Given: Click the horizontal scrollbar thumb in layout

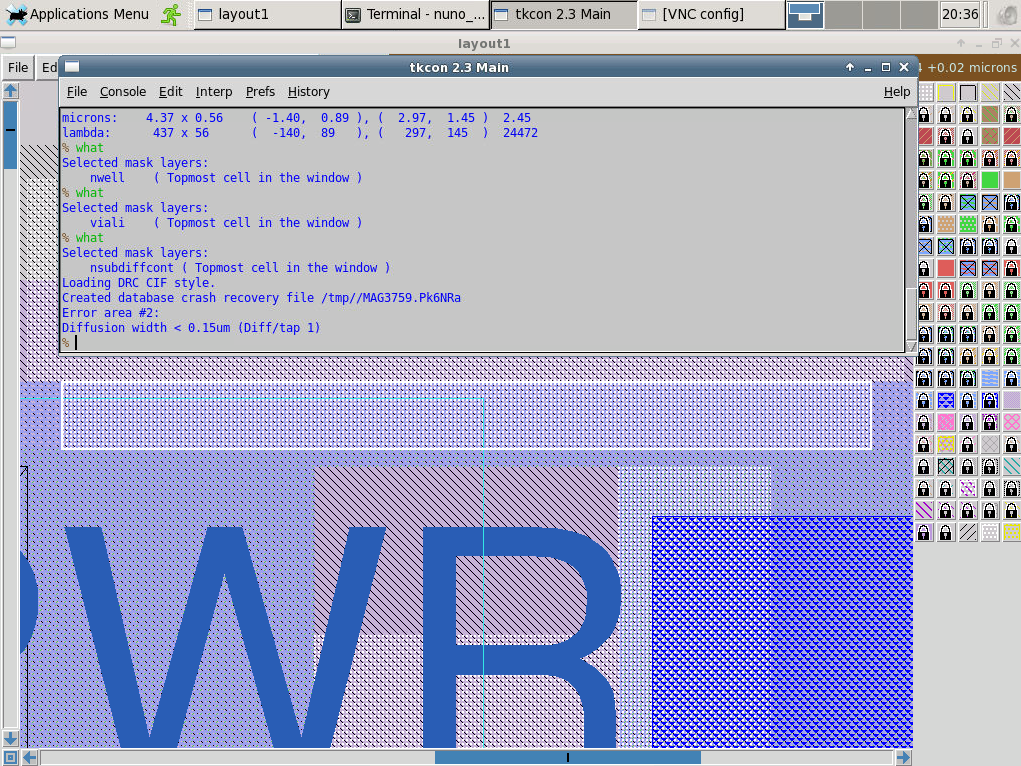Looking at the screenshot, I should click(x=568, y=758).
